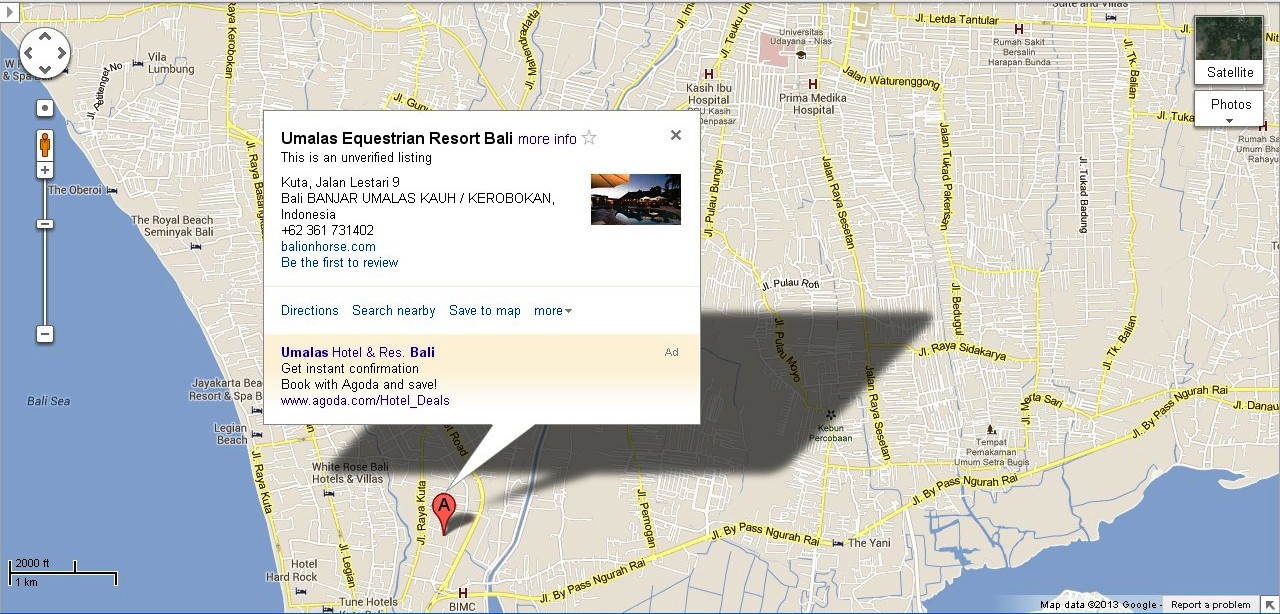Image resolution: width=1280 pixels, height=614 pixels.
Task: Click the show my location button
Action: coord(45,108)
